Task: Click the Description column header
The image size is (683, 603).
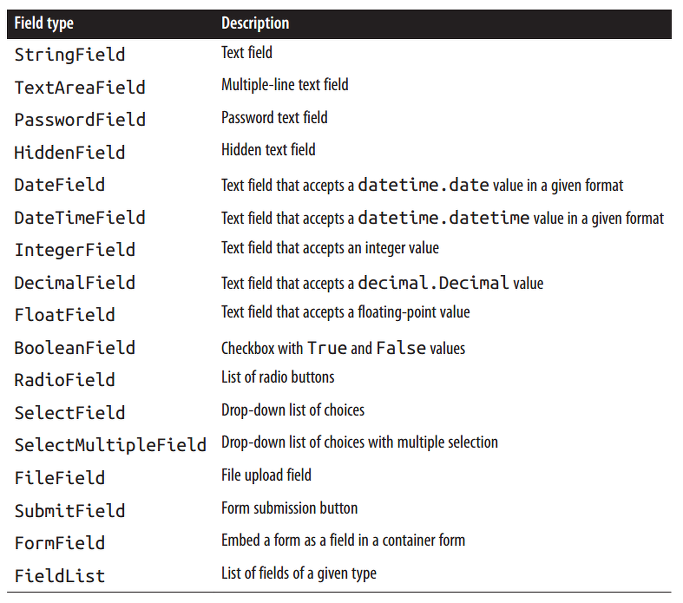Action: point(255,24)
